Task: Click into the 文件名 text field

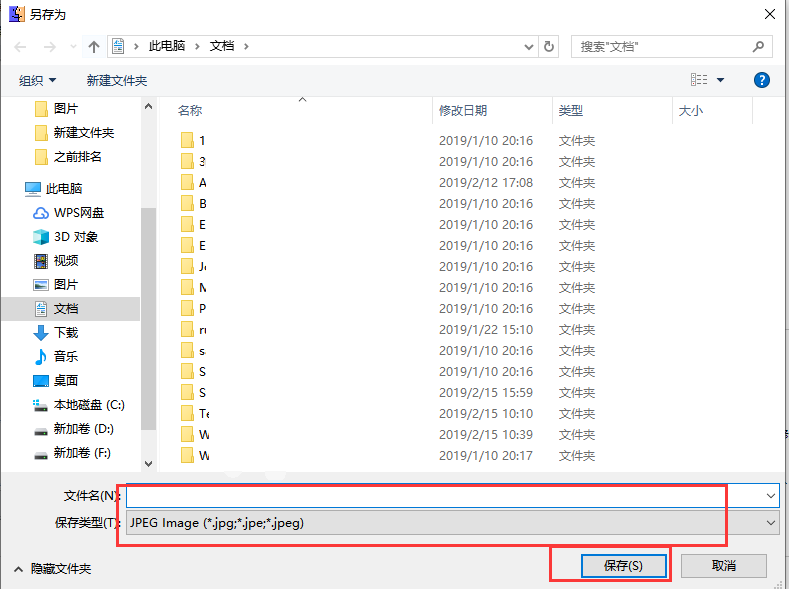Action: 440,496
